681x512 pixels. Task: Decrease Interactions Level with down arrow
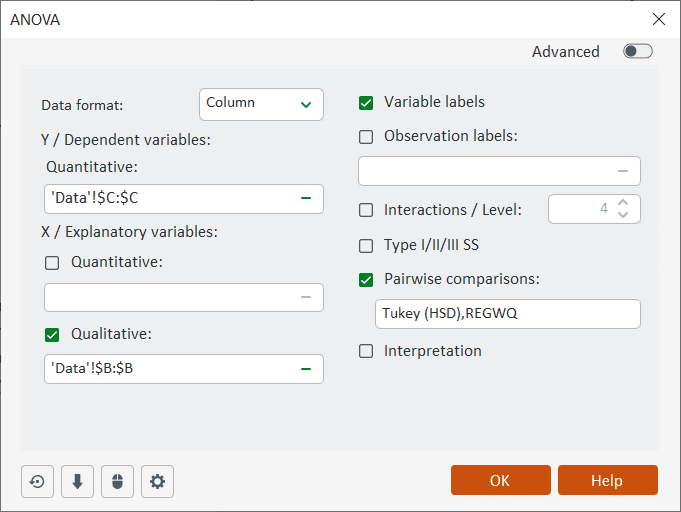(623, 215)
